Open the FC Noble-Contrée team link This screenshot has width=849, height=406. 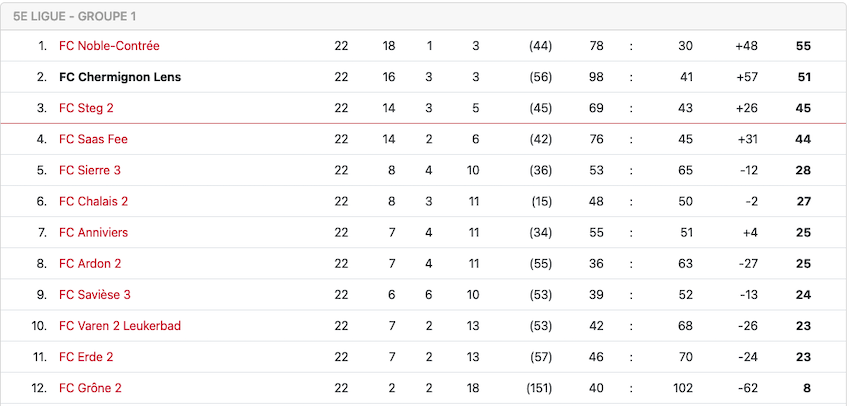tap(109, 46)
